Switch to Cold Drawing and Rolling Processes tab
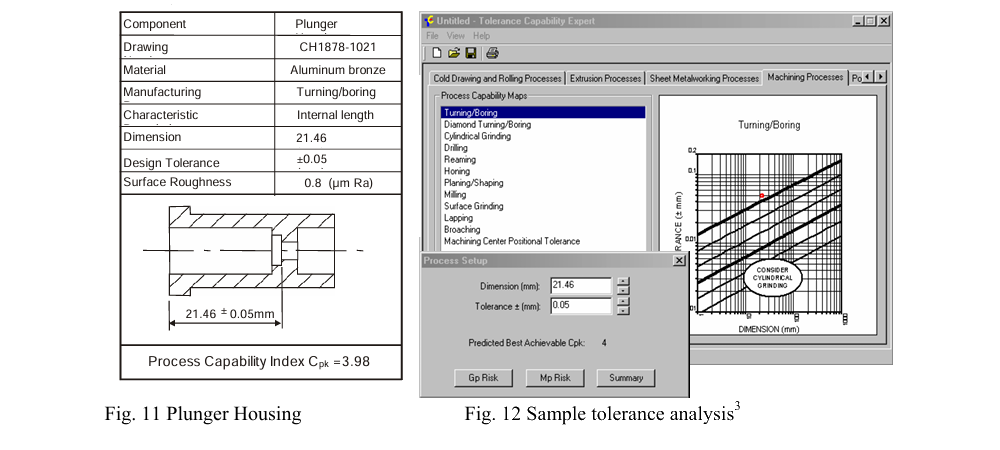Viewport: 1000px width, 450px height. [497, 78]
